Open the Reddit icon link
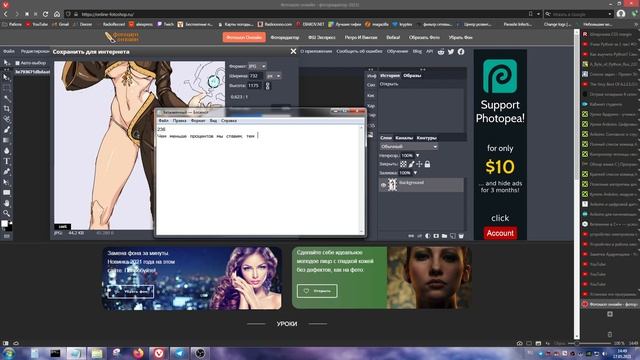This screenshot has width=640, height=360. pyautogui.click(x=441, y=52)
